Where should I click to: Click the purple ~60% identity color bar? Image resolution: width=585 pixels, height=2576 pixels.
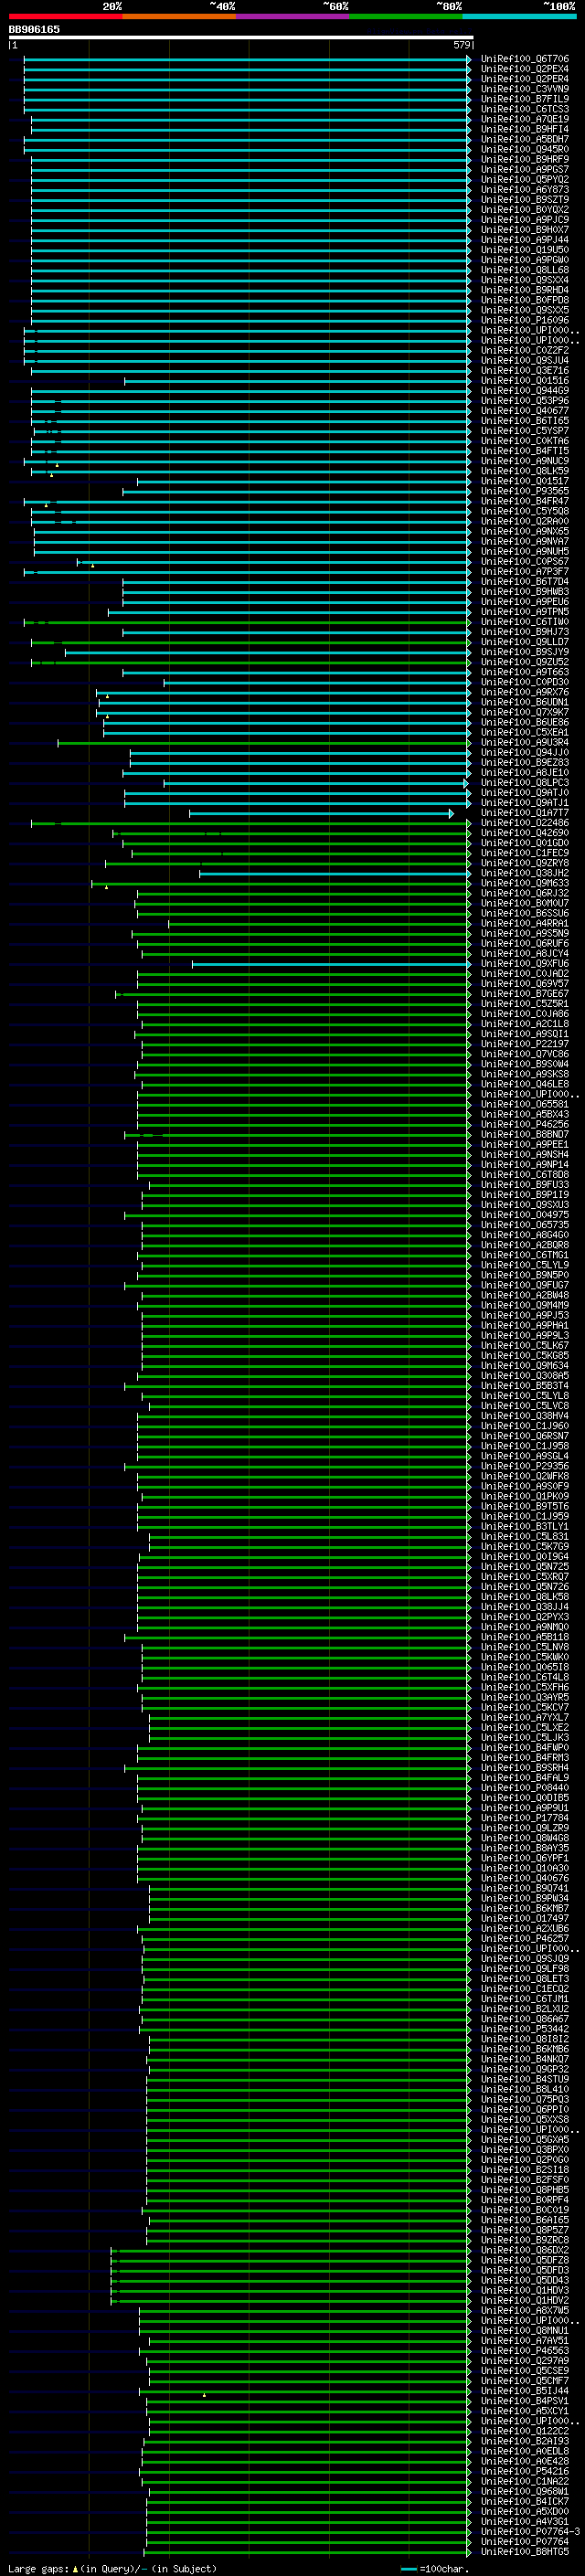(292, 16)
